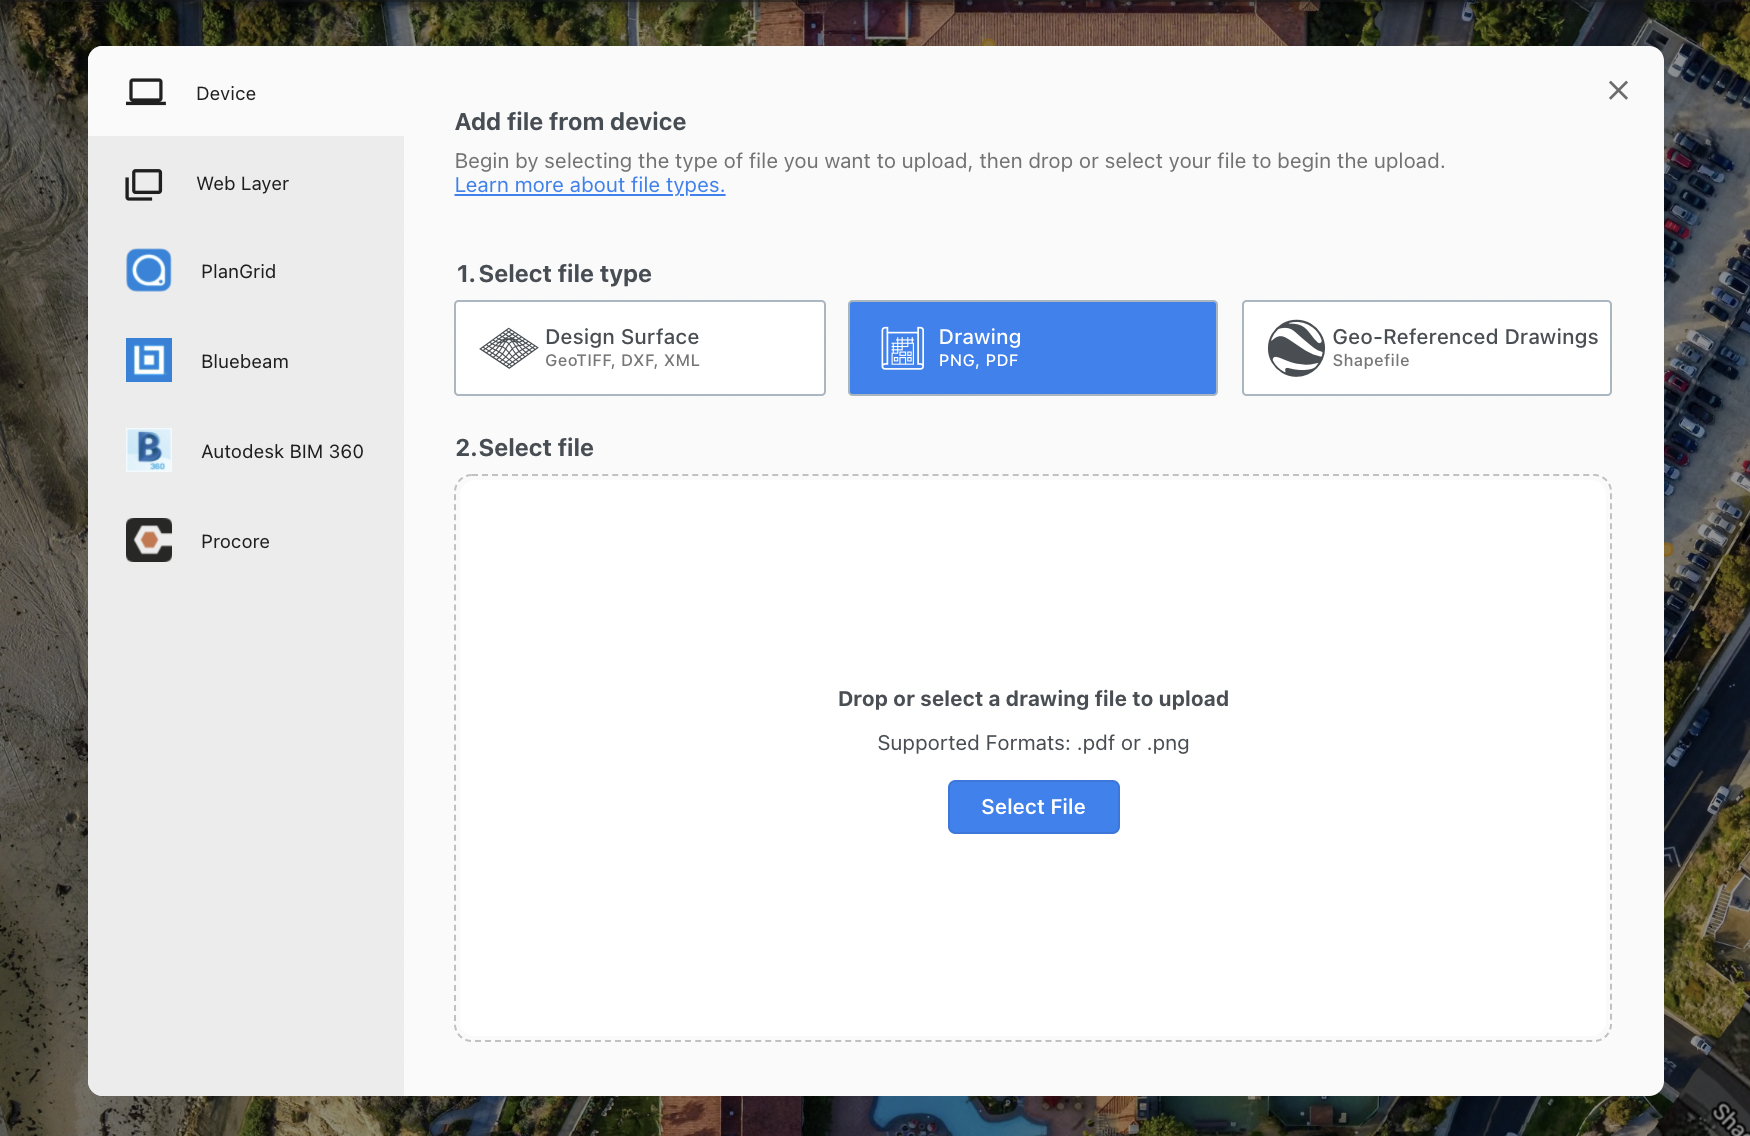Click the Procore logo icon

(149, 540)
